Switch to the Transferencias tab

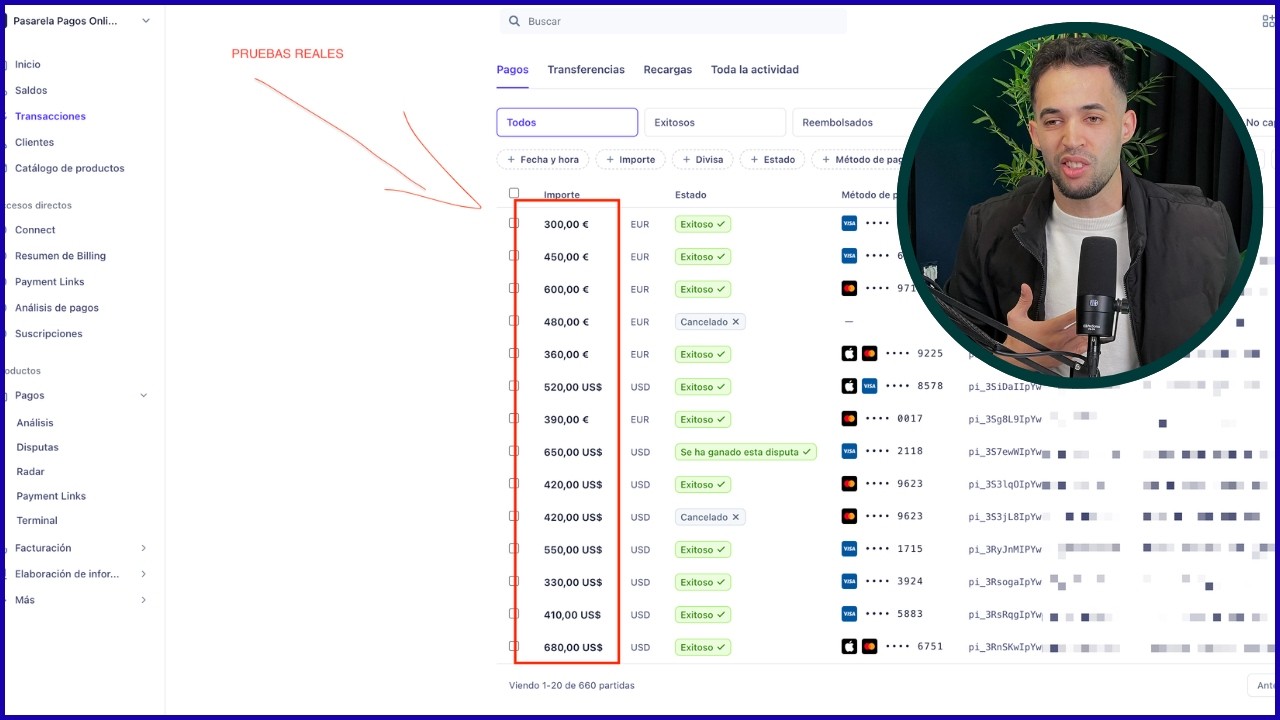click(x=586, y=70)
